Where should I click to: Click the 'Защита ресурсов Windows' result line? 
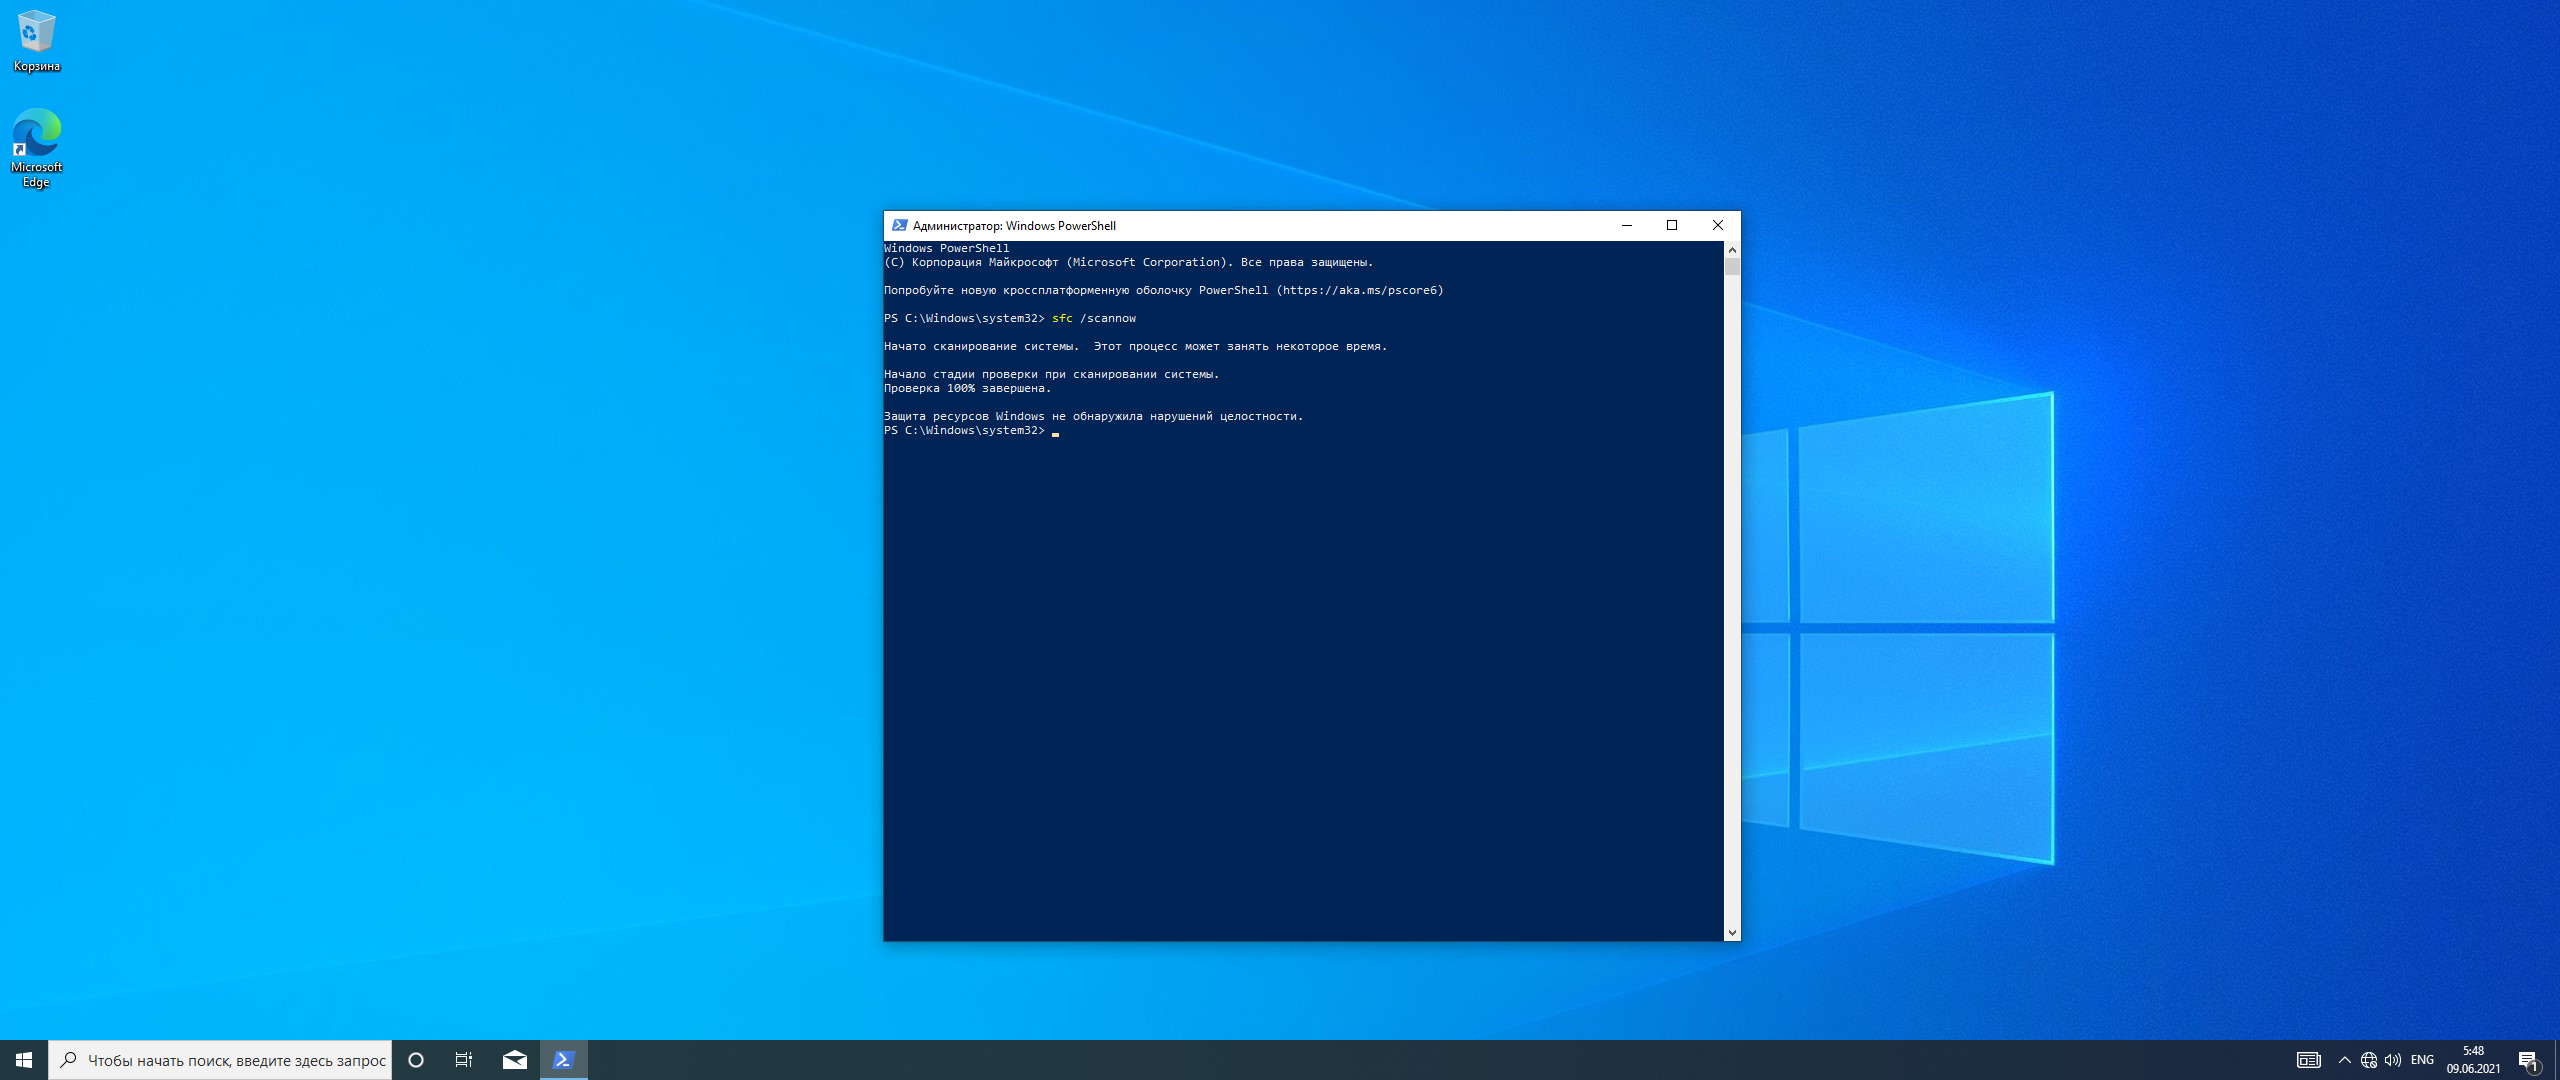click(x=1093, y=416)
